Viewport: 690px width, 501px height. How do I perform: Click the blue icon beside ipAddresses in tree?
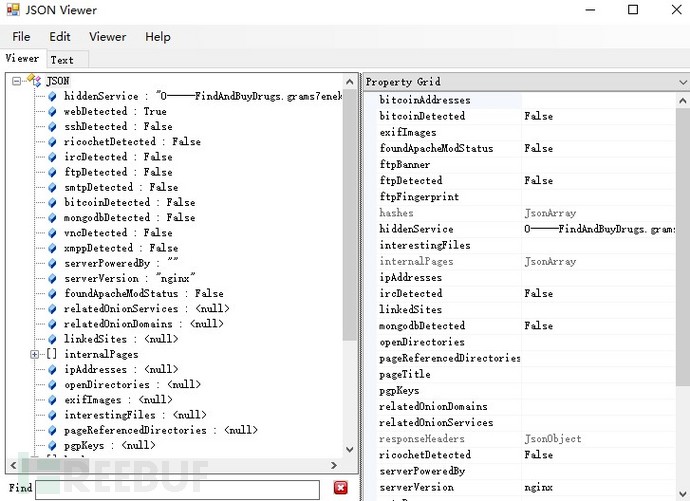point(52,369)
